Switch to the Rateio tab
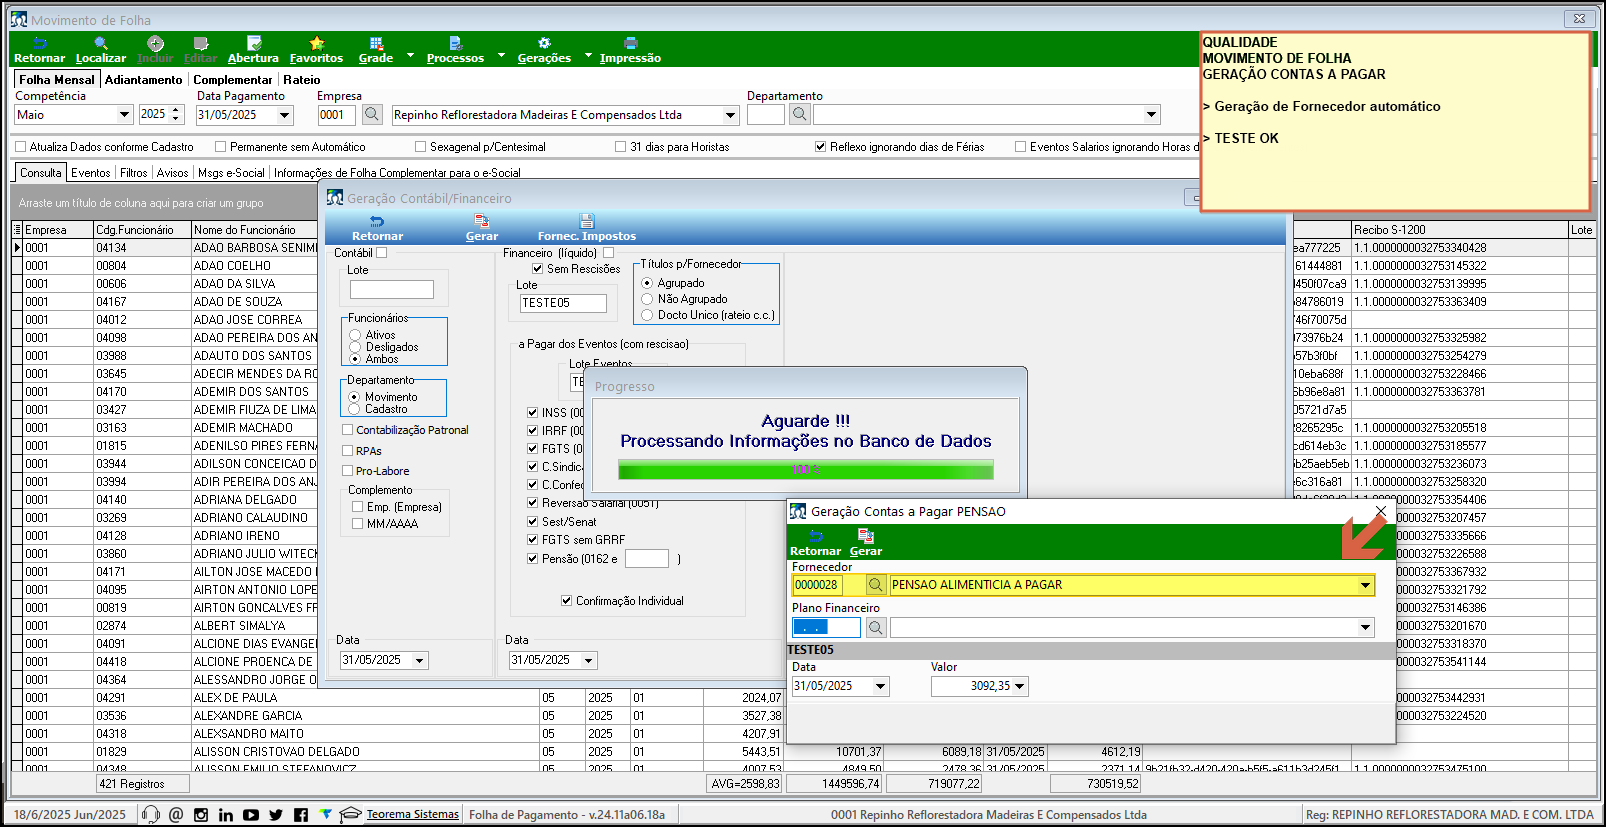Viewport: 1606px width, 827px height. click(302, 80)
